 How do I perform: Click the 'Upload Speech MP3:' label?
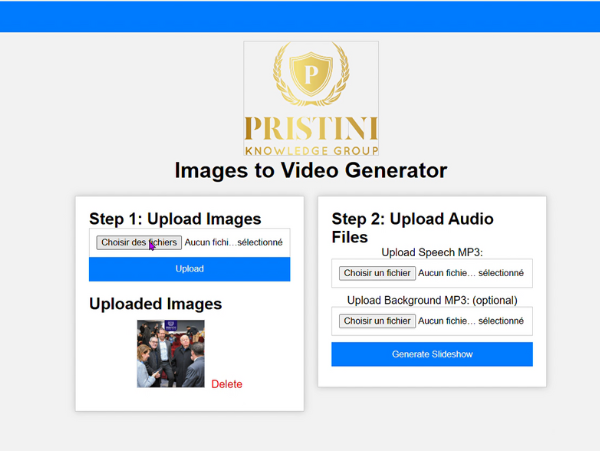tap(432, 252)
